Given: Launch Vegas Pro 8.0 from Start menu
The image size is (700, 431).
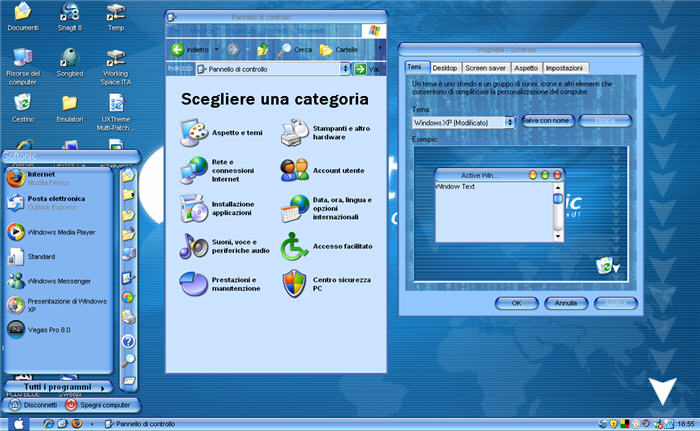Looking at the screenshot, I should [x=57, y=330].
